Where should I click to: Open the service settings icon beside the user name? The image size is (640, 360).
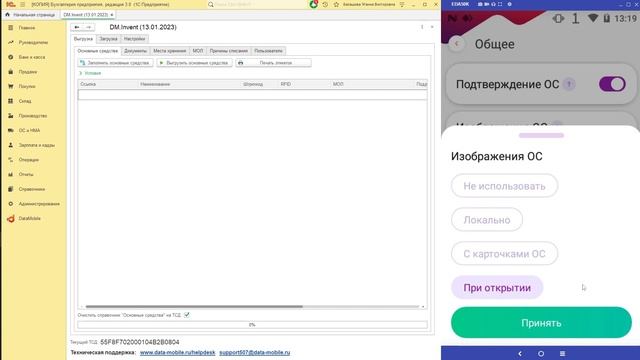[402, 4]
